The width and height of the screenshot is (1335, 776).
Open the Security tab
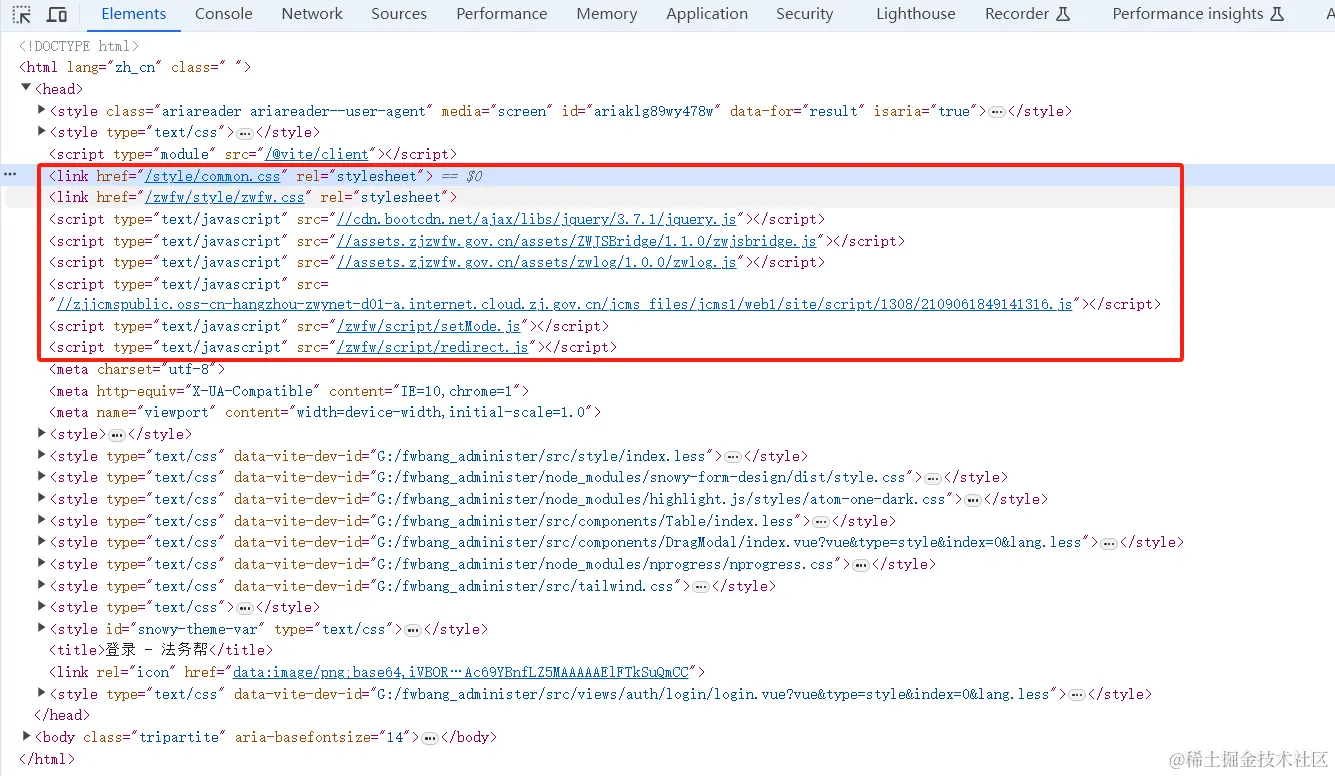(x=805, y=14)
